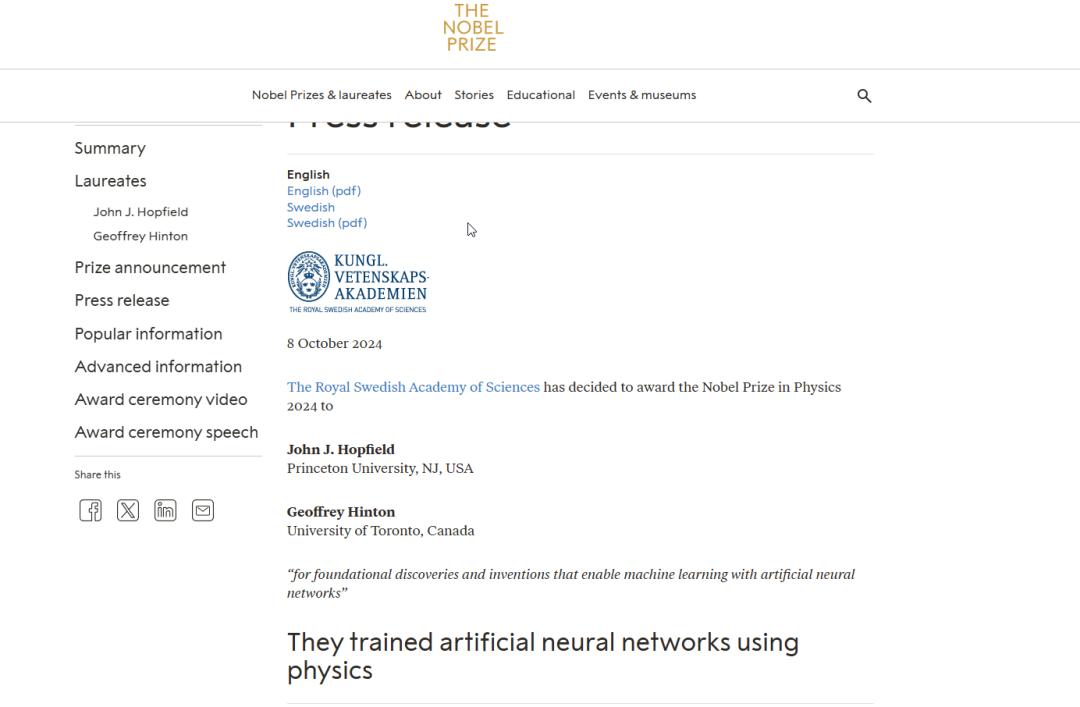Open Popular information page

point(148,334)
